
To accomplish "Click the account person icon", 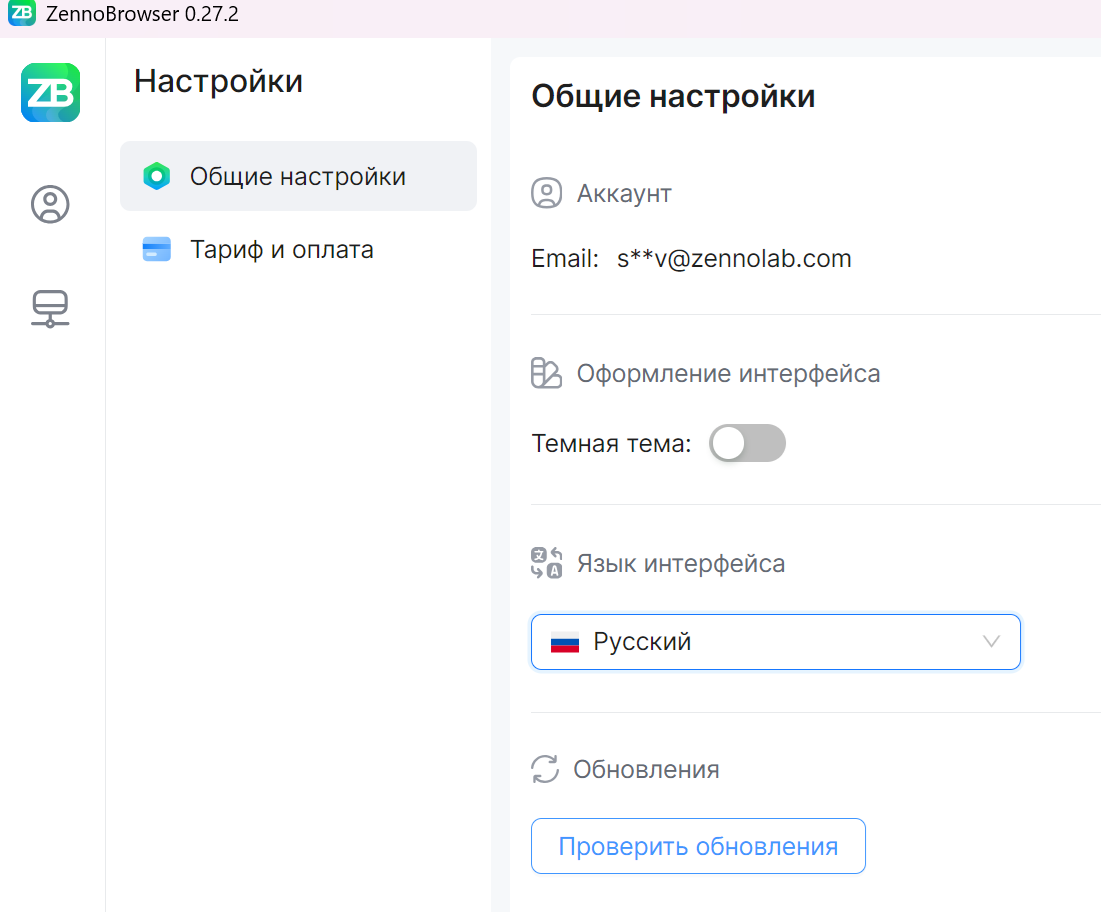I will pos(546,193).
